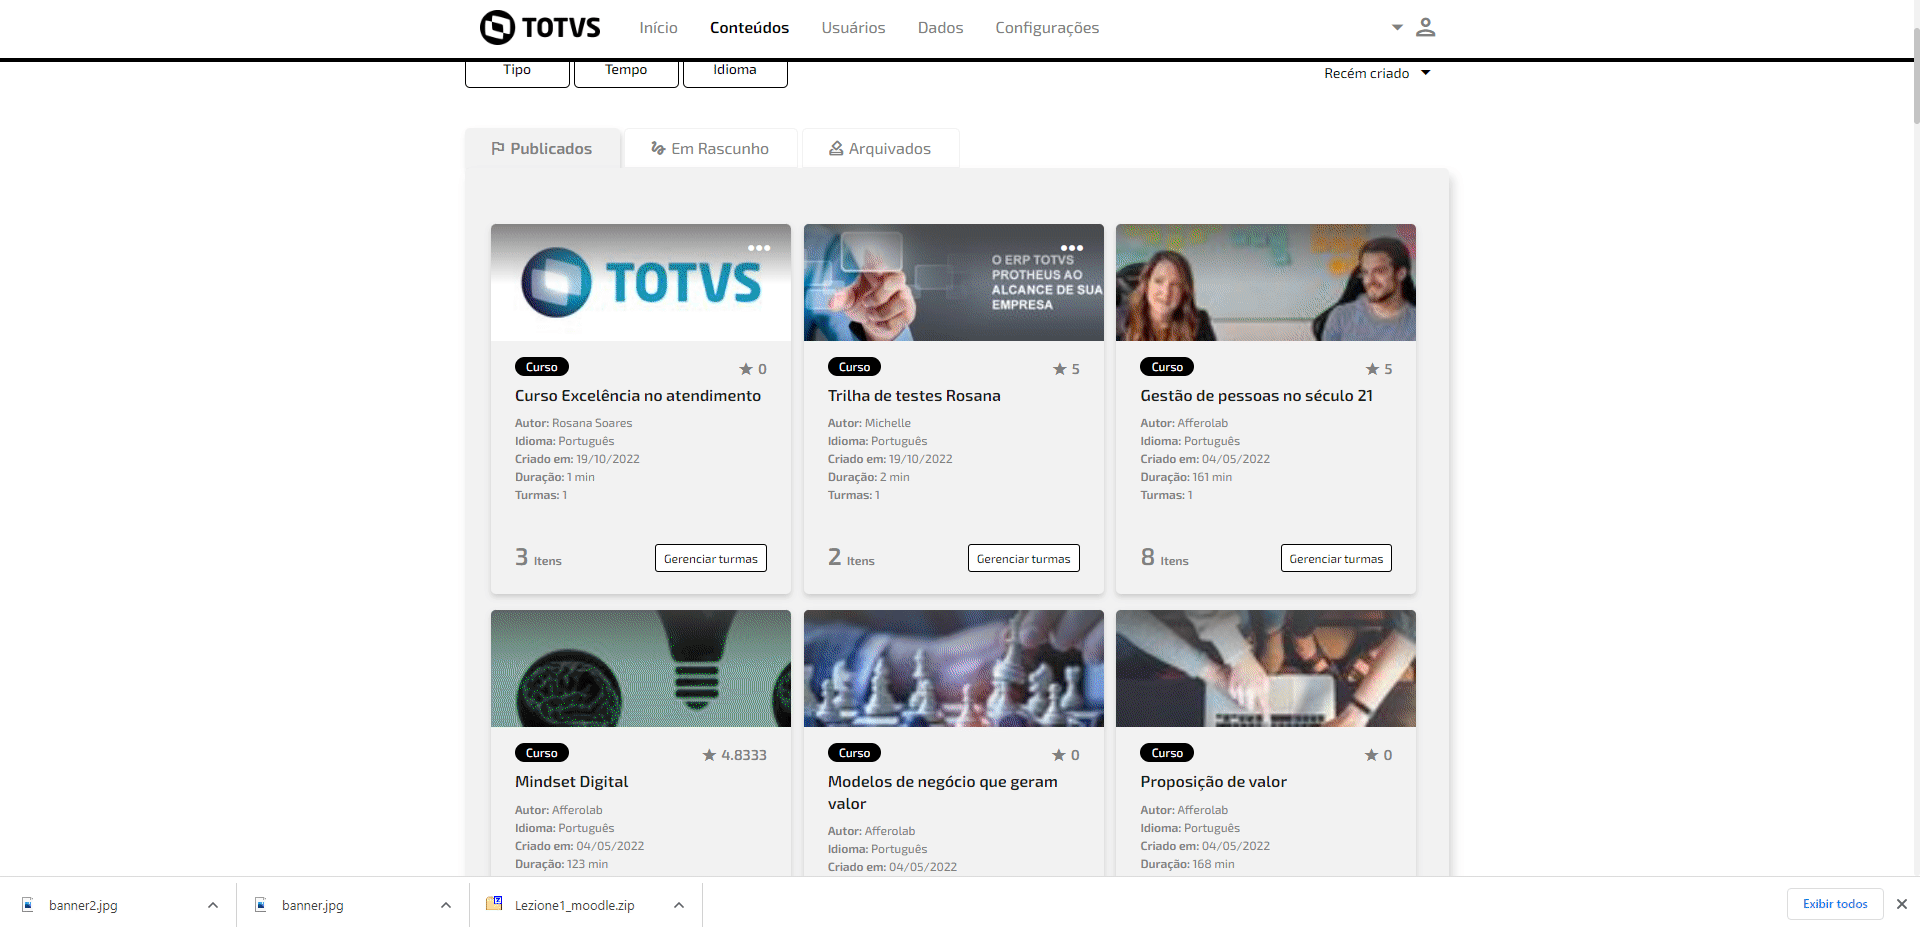Open Curso Excelência no atendimento thumbnail

641,282
